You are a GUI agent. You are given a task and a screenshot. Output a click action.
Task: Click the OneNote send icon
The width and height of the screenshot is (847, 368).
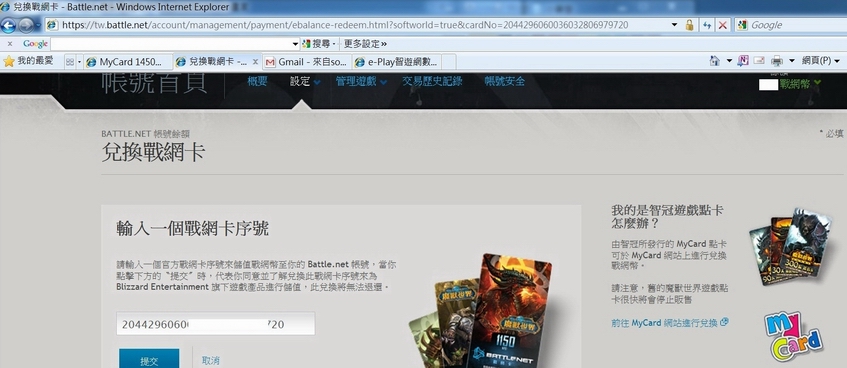743,61
